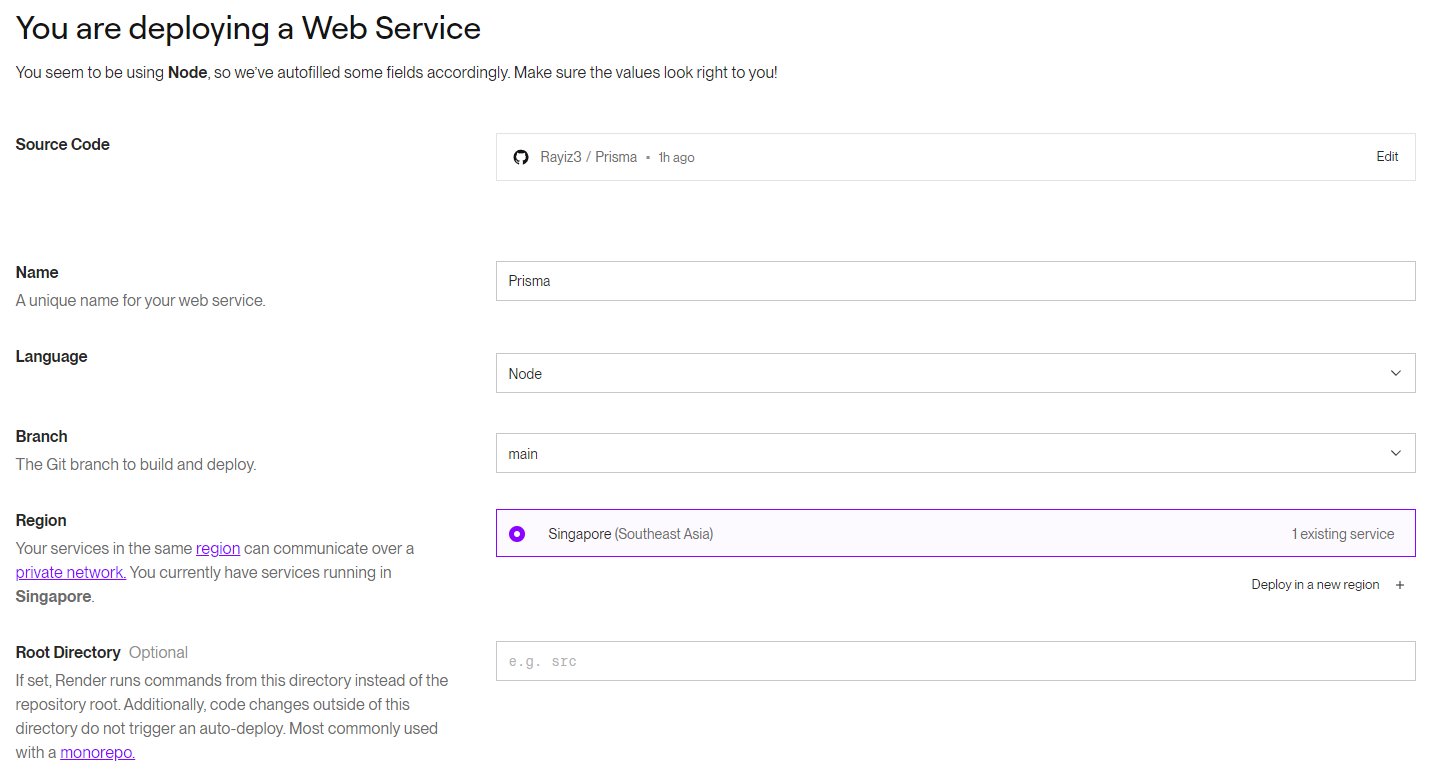
Task: Click the Root Directory field label
Action: [x=68, y=652]
